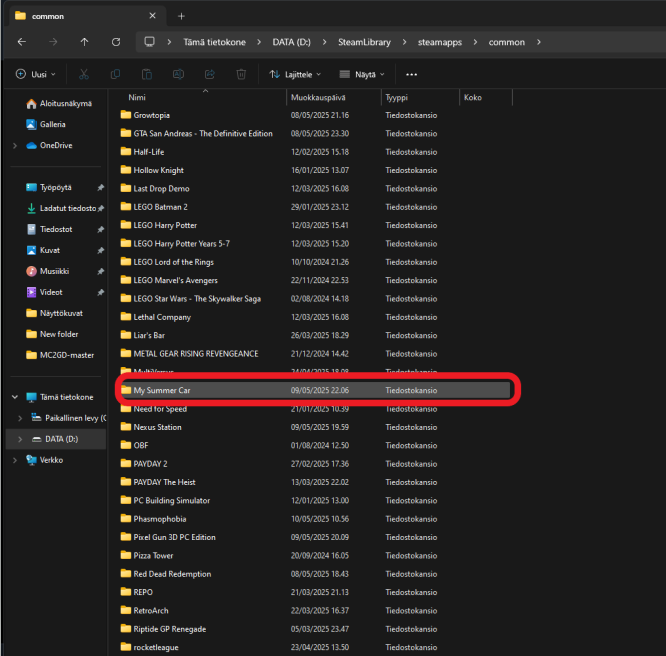Image resolution: width=666 pixels, height=656 pixels.
Task: Open Kuvat pictures shortcut
Action: click(x=43, y=250)
